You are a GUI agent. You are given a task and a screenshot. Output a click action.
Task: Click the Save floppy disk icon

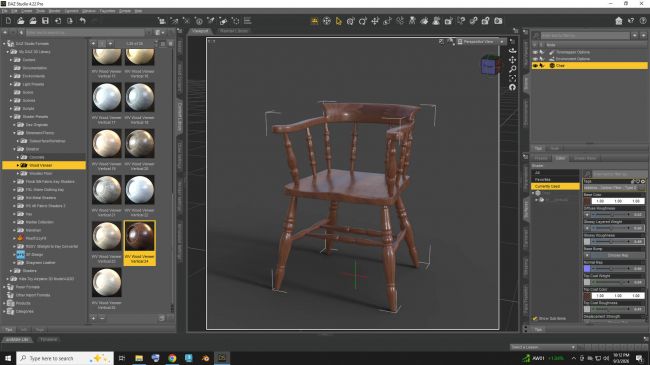click(45, 21)
